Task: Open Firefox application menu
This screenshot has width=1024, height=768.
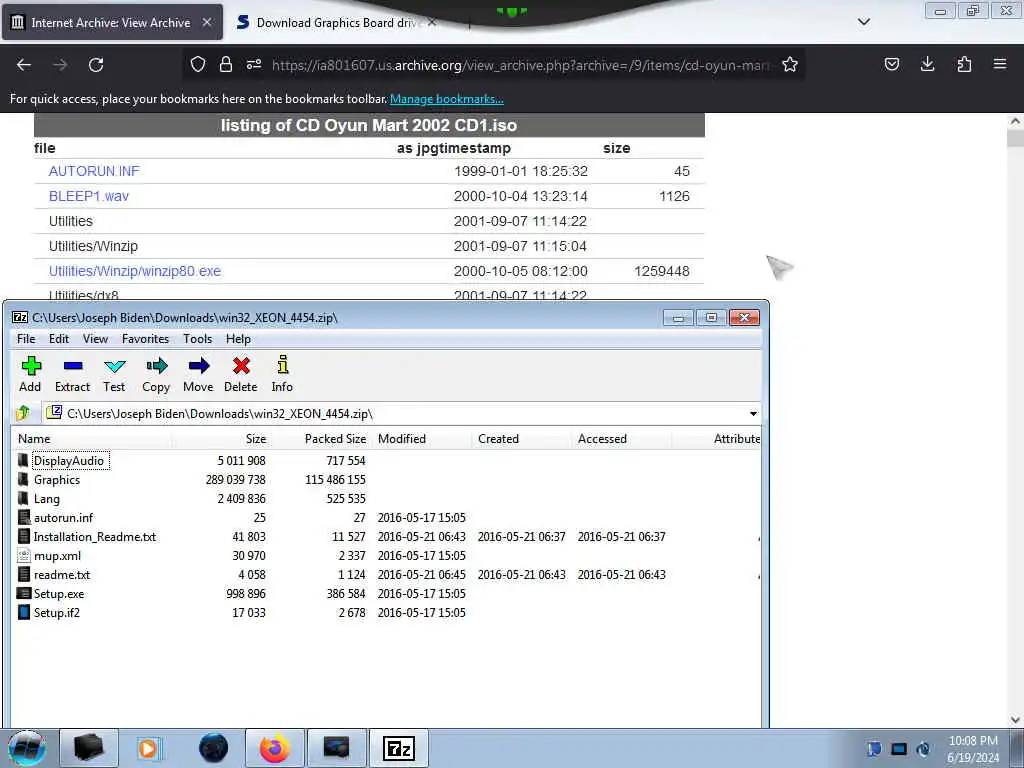Action: (x=1000, y=64)
